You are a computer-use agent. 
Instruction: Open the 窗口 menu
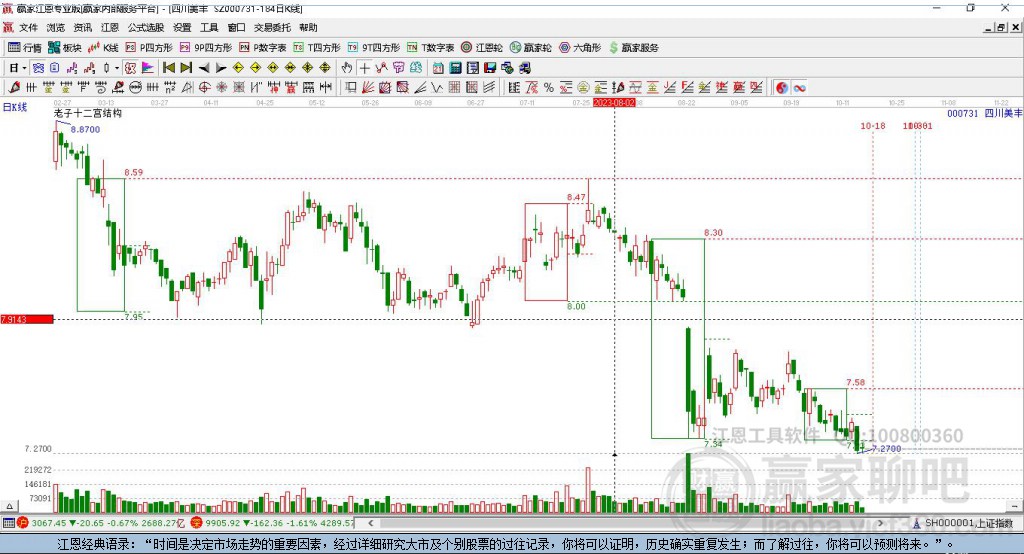[236, 27]
